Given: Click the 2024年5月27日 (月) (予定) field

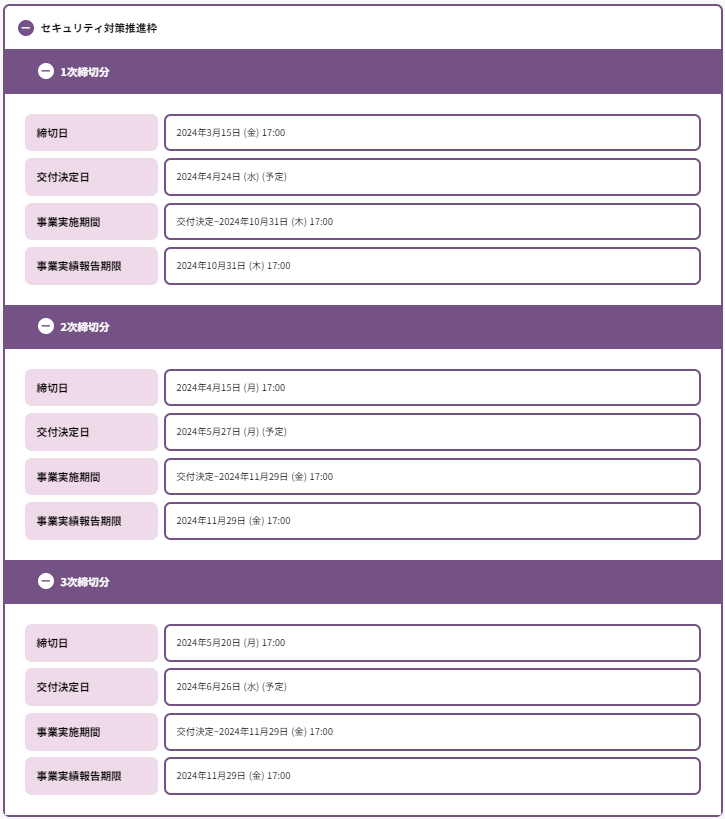Looking at the screenshot, I should [432, 432].
